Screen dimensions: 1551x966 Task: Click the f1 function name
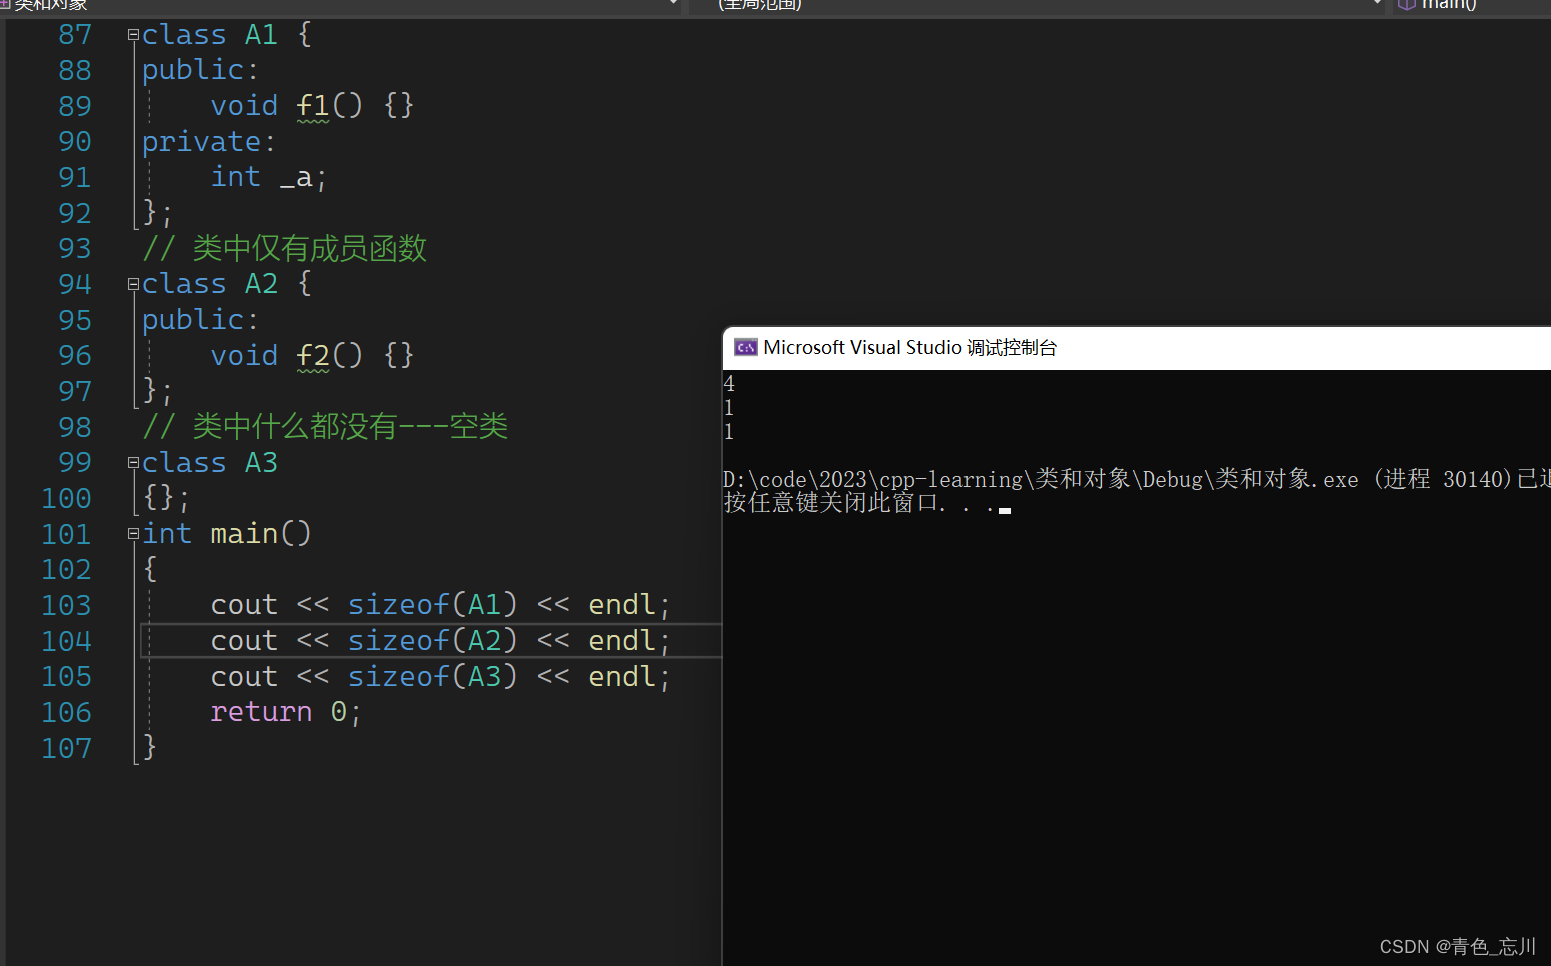click(313, 106)
